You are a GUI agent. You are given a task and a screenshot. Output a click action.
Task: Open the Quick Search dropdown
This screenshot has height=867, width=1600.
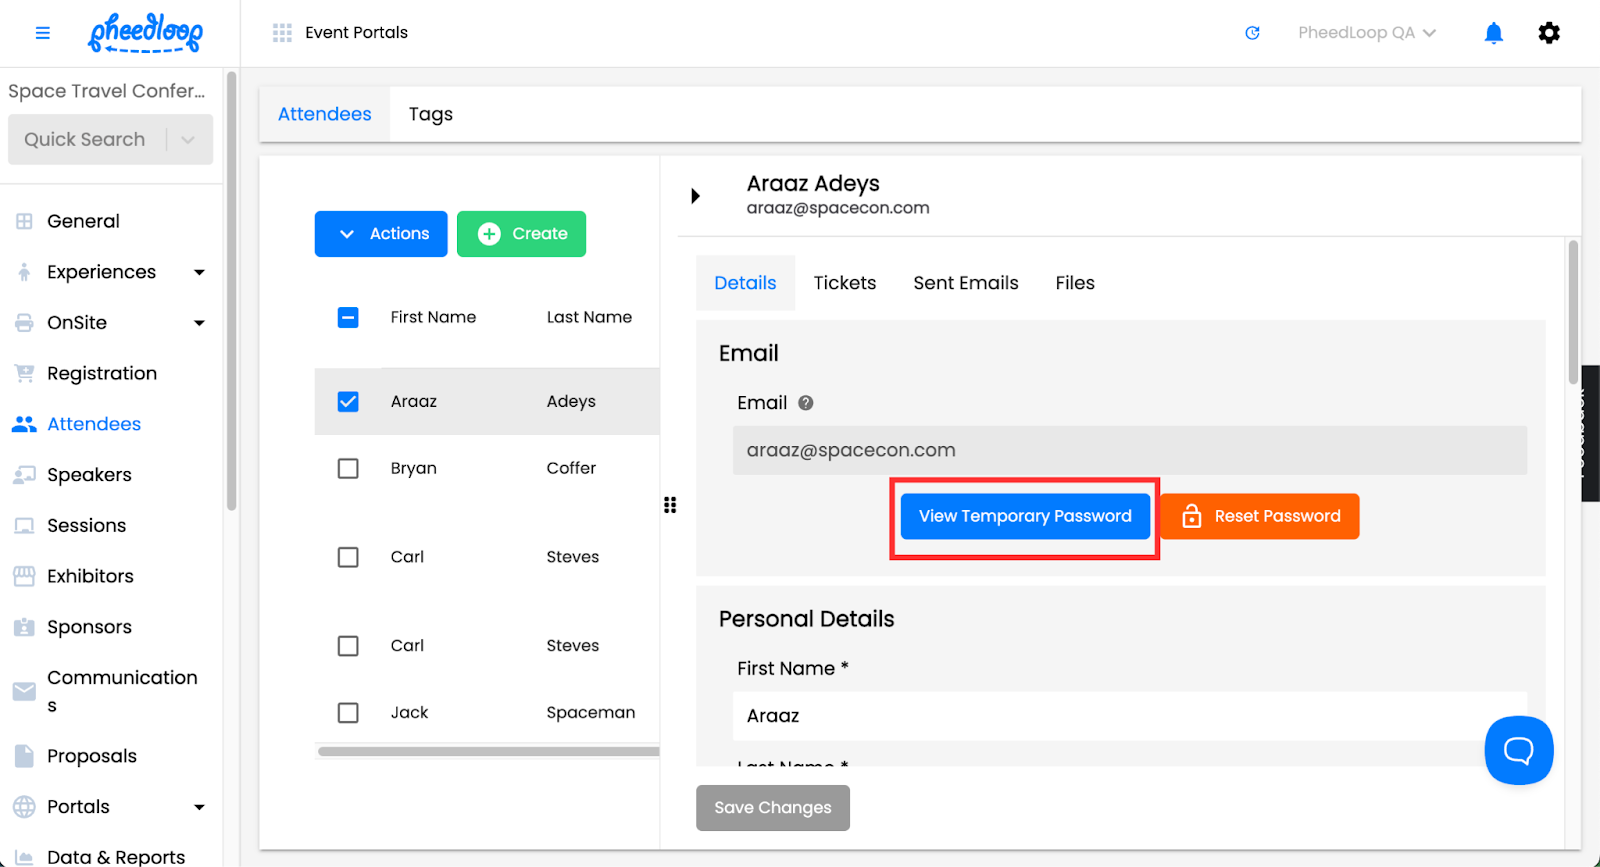110,139
